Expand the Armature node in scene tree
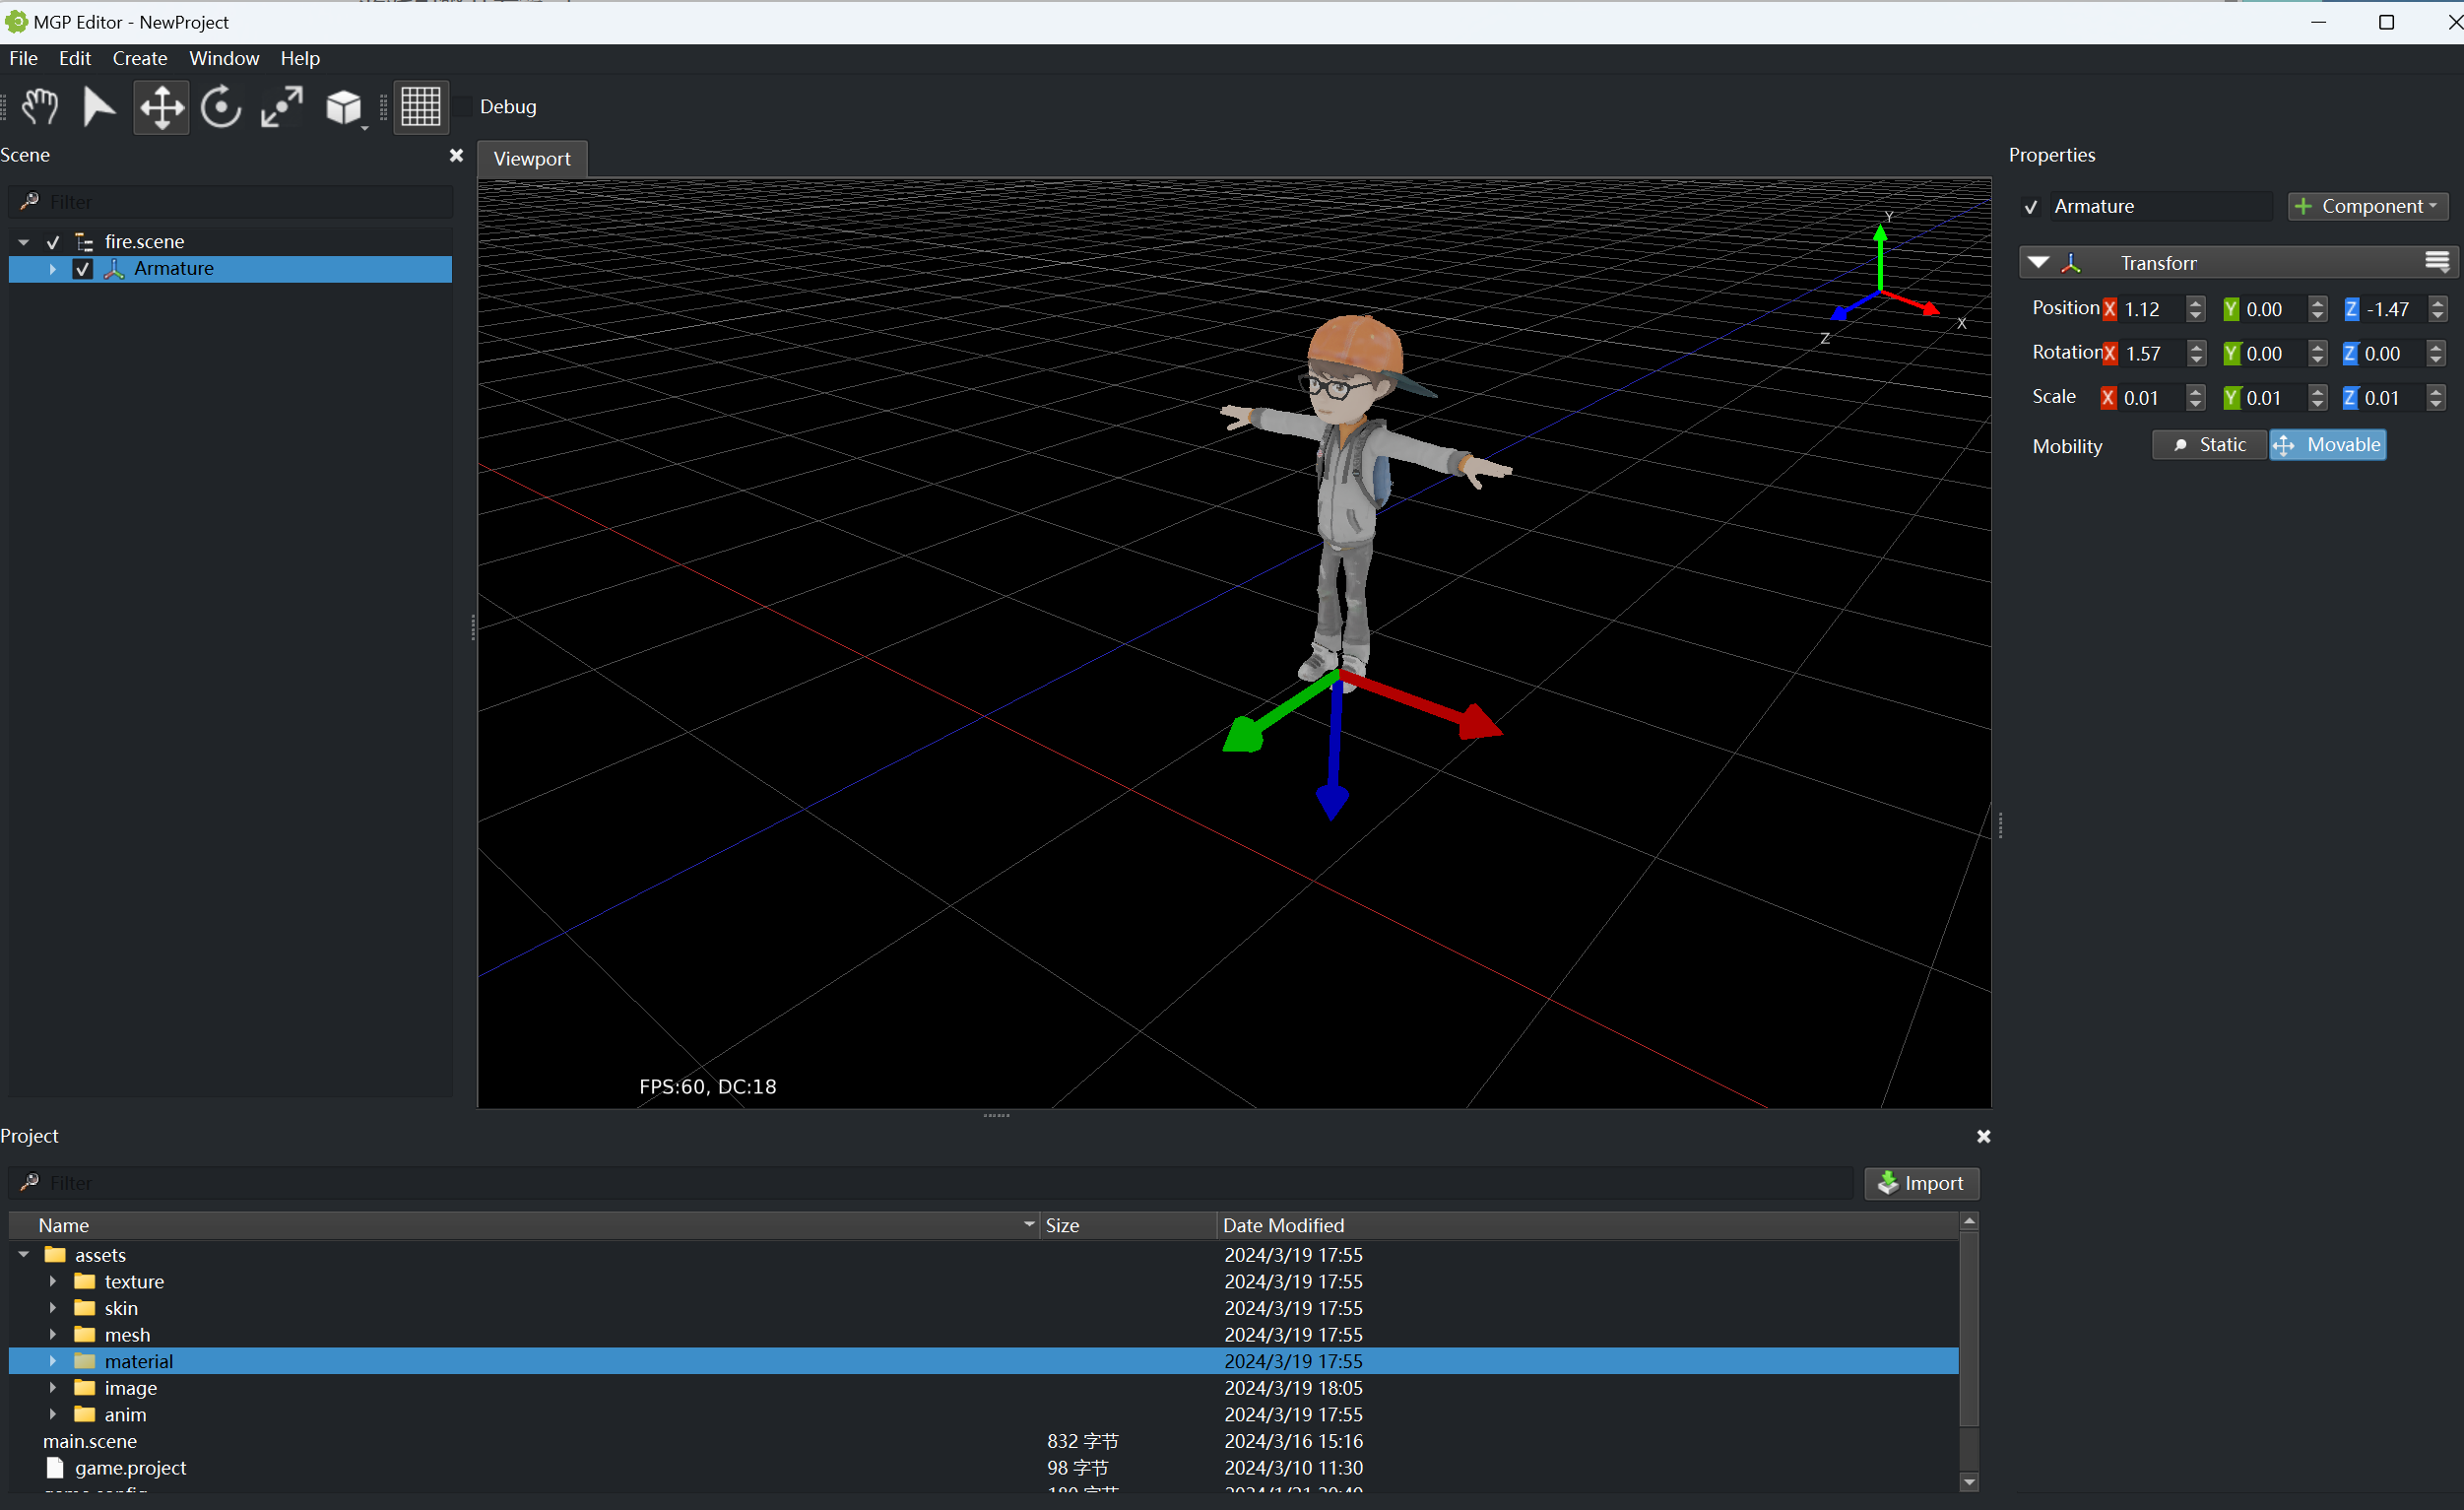 (x=53, y=269)
